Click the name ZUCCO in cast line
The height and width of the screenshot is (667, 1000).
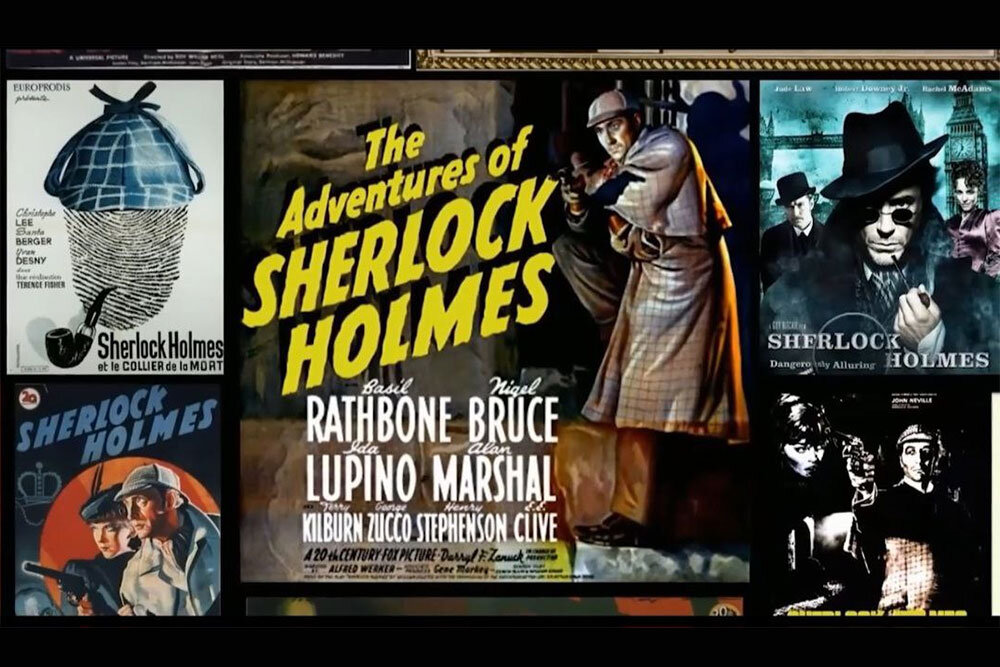(x=390, y=527)
